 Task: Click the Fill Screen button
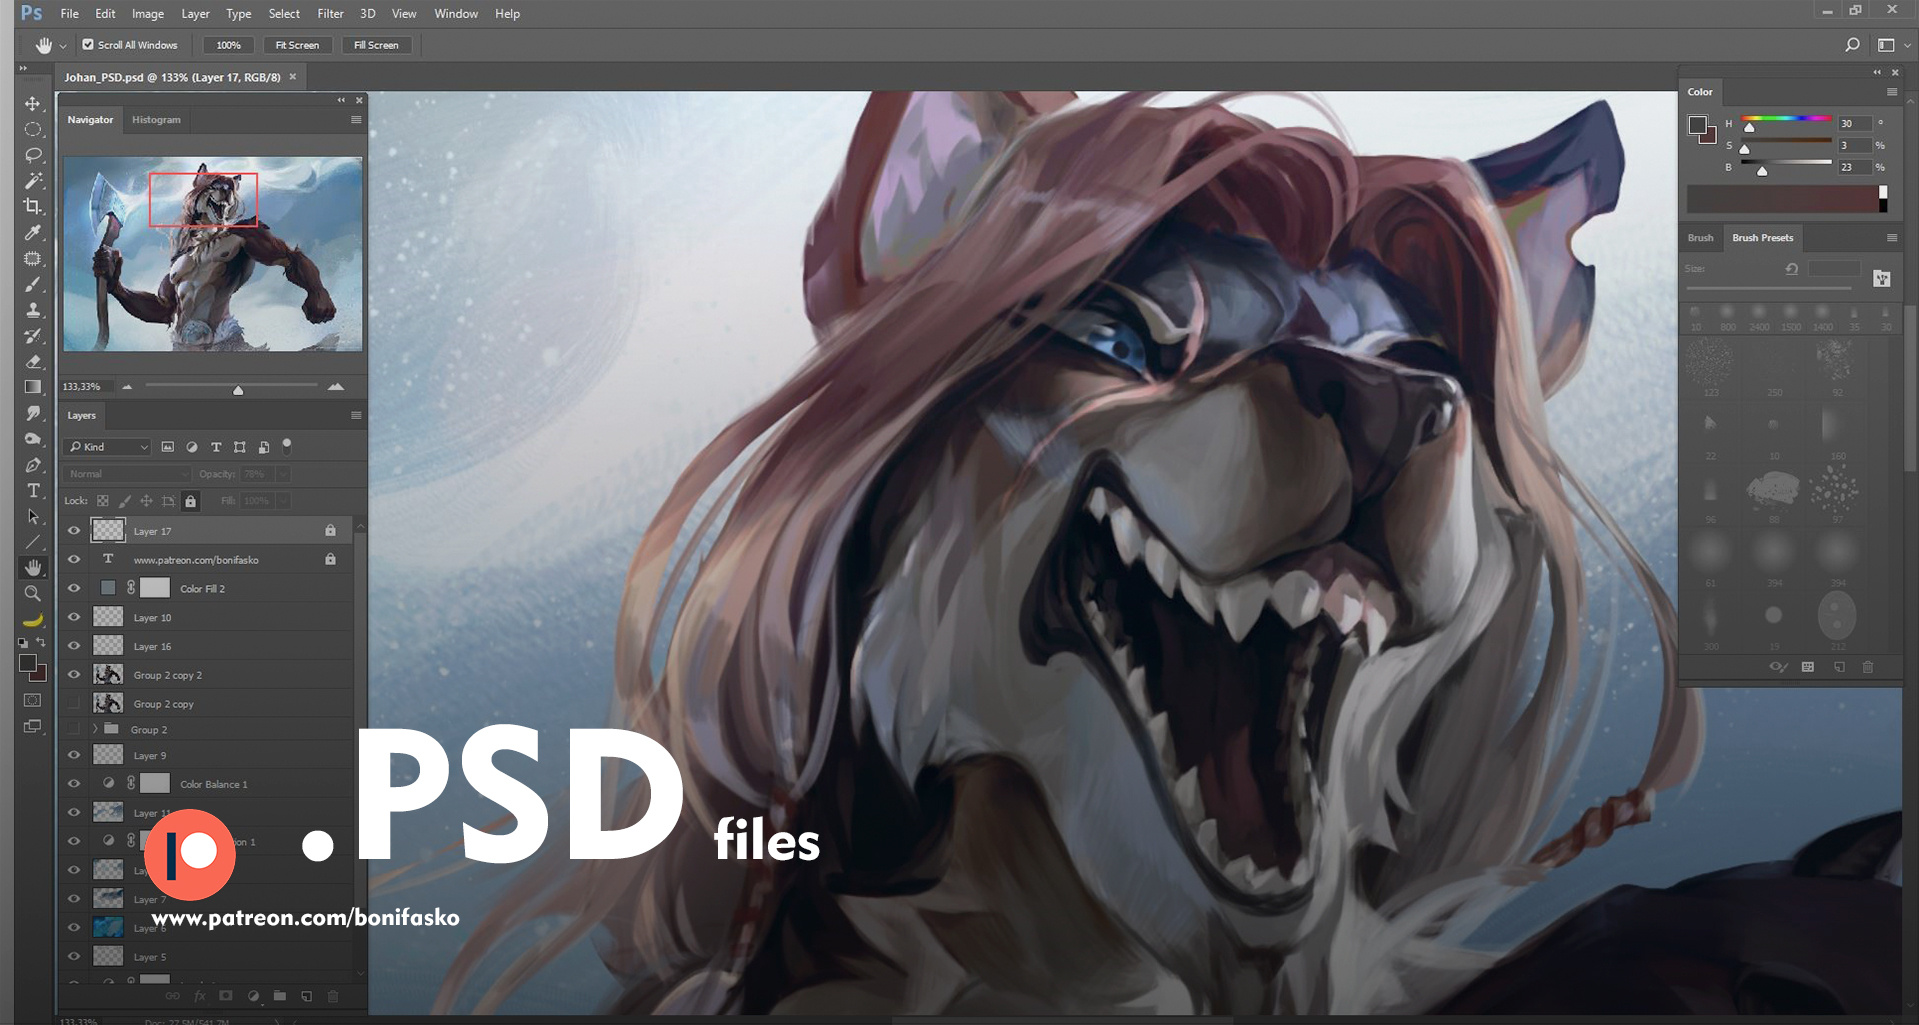pyautogui.click(x=376, y=45)
